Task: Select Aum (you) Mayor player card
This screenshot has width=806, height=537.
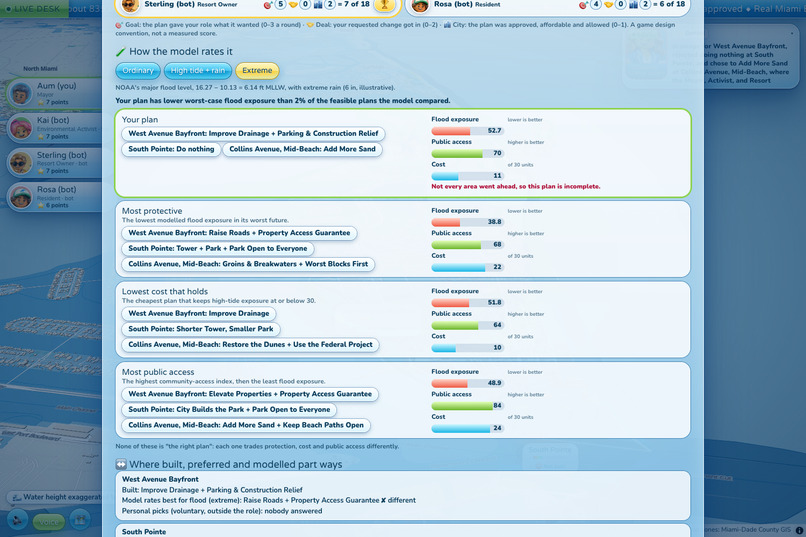Action: (x=54, y=94)
